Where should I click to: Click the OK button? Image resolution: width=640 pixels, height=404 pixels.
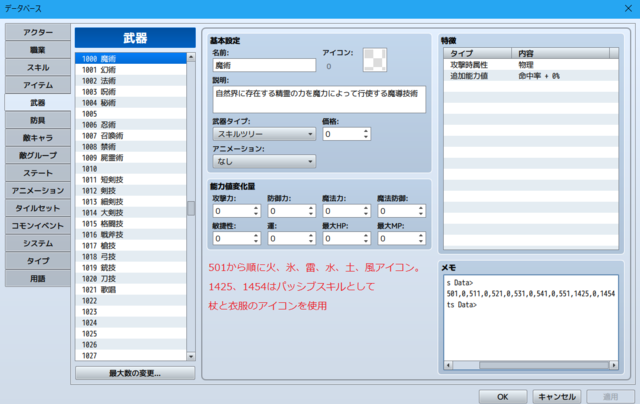(x=503, y=396)
